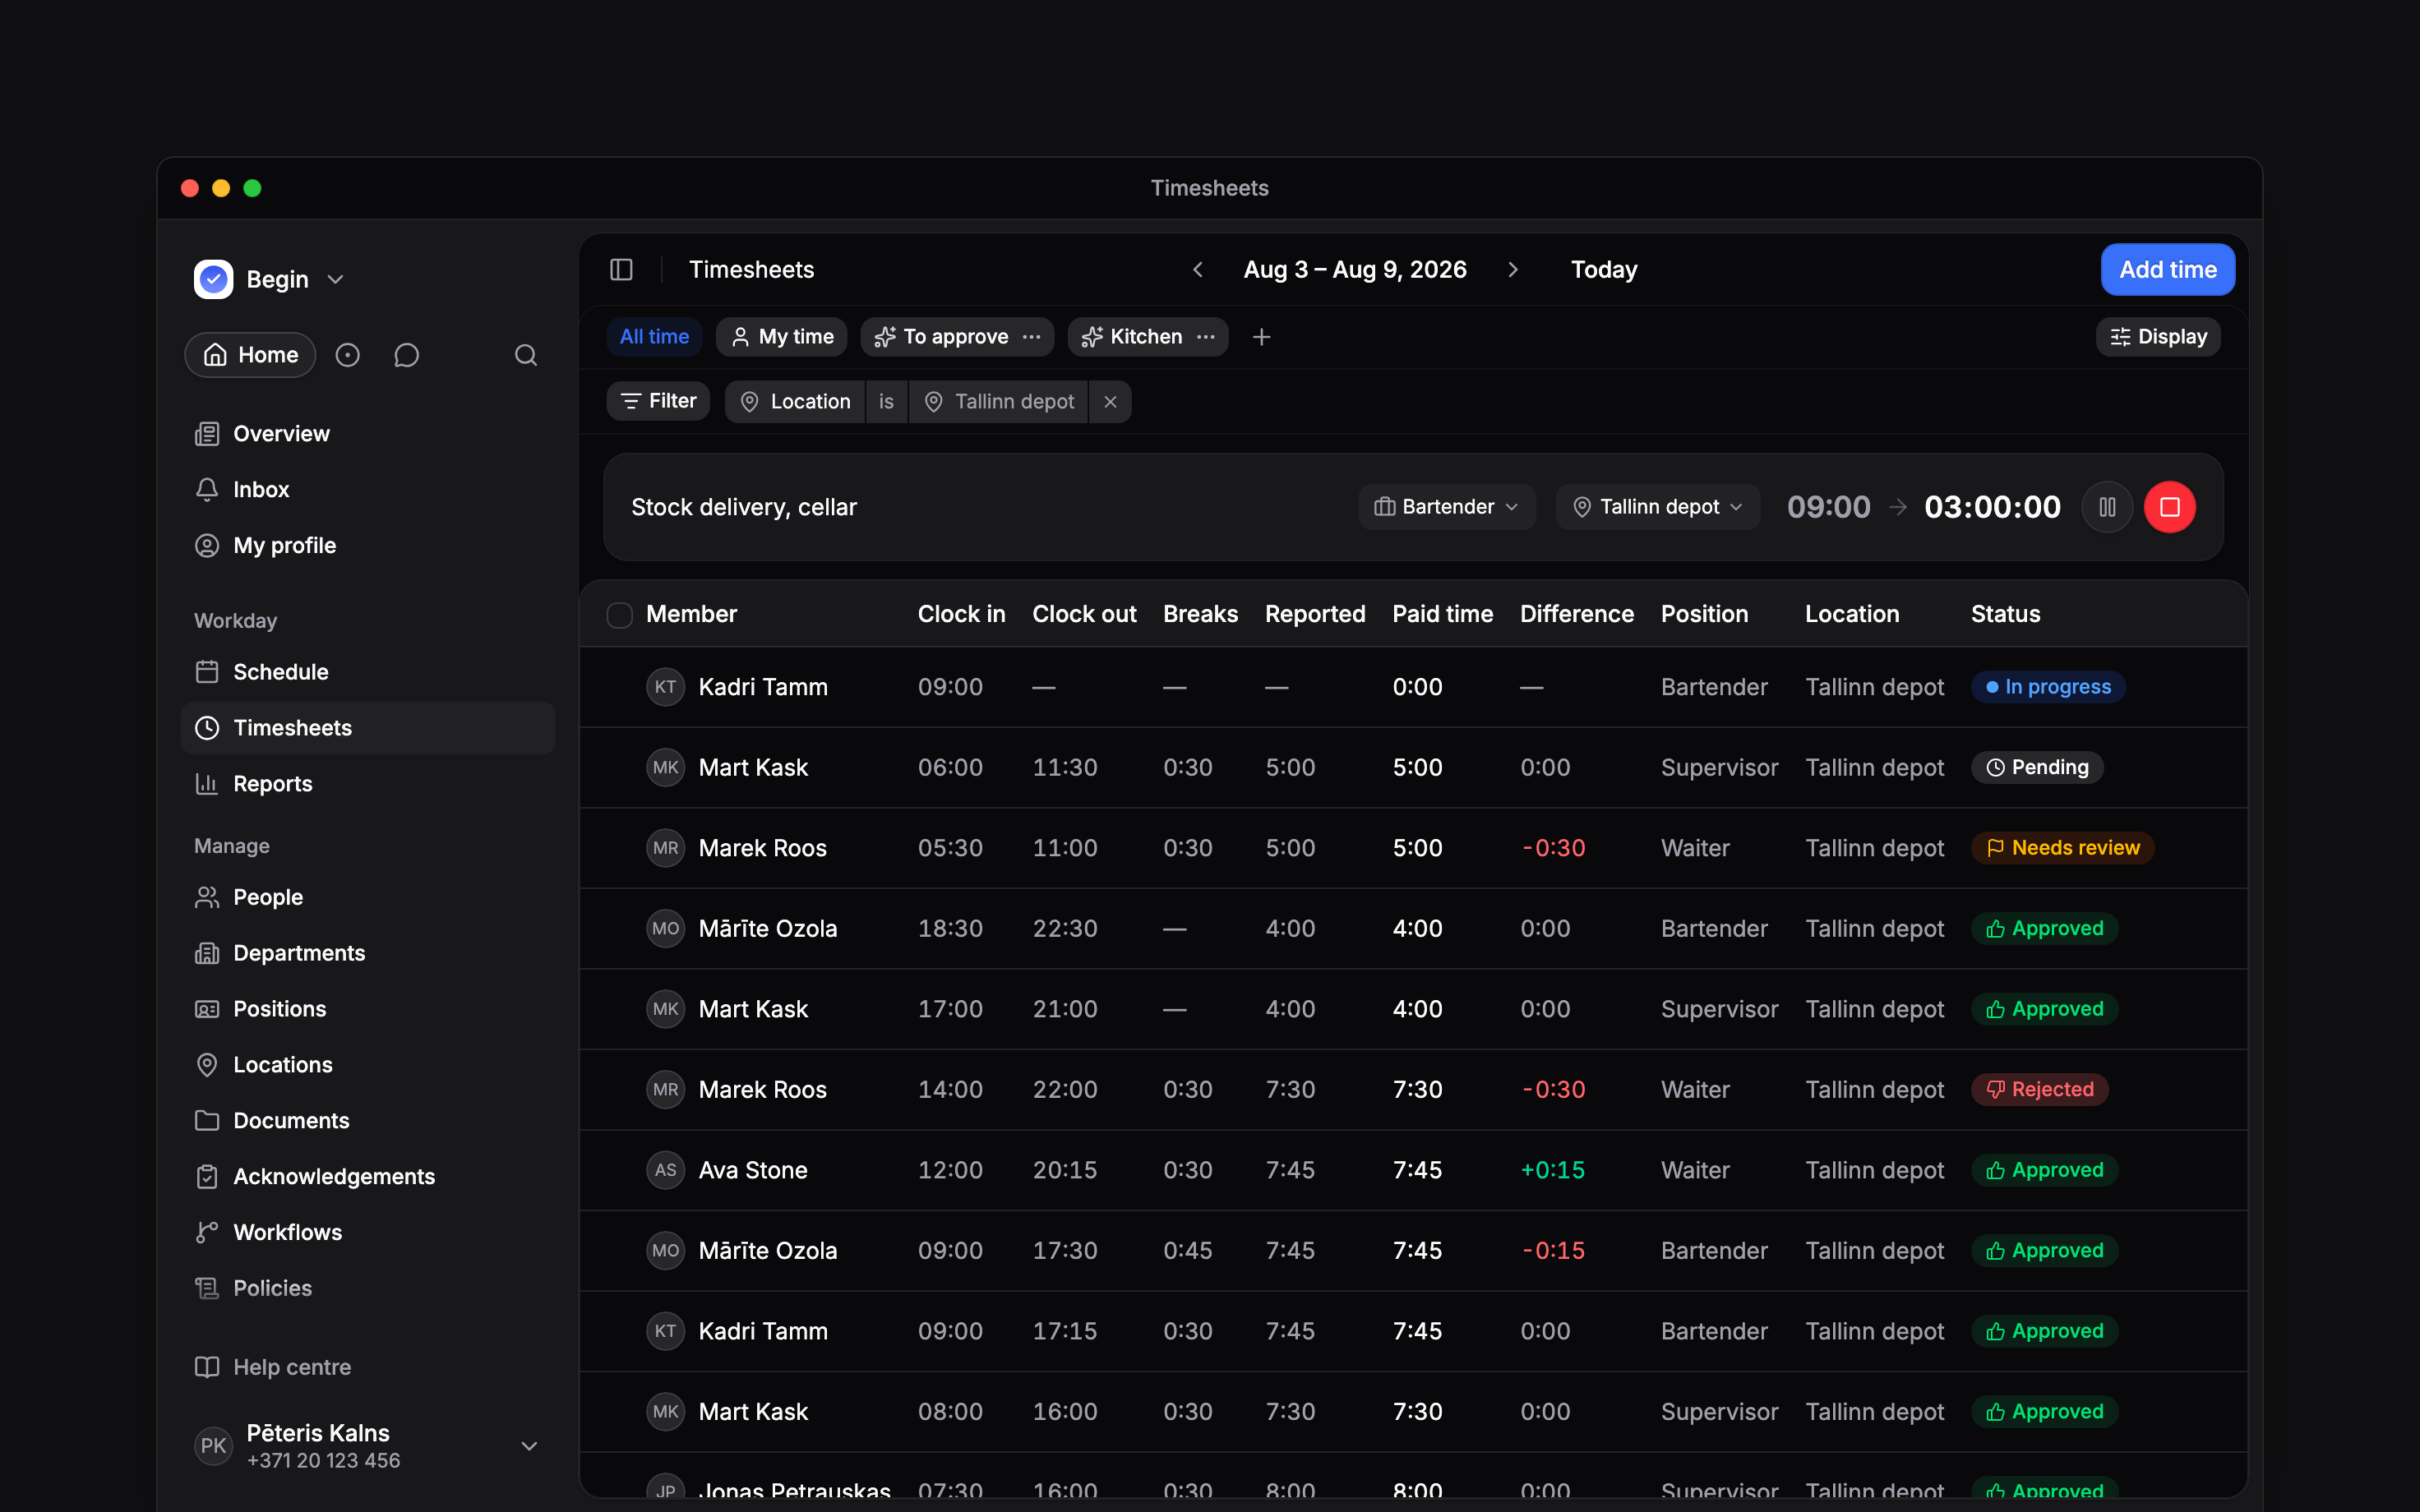
Task: Pause the running timer
Action: (2107, 507)
